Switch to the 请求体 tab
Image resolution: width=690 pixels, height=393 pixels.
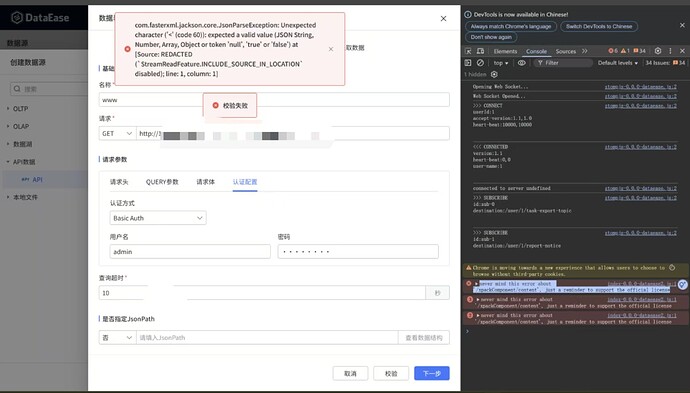click(x=206, y=182)
